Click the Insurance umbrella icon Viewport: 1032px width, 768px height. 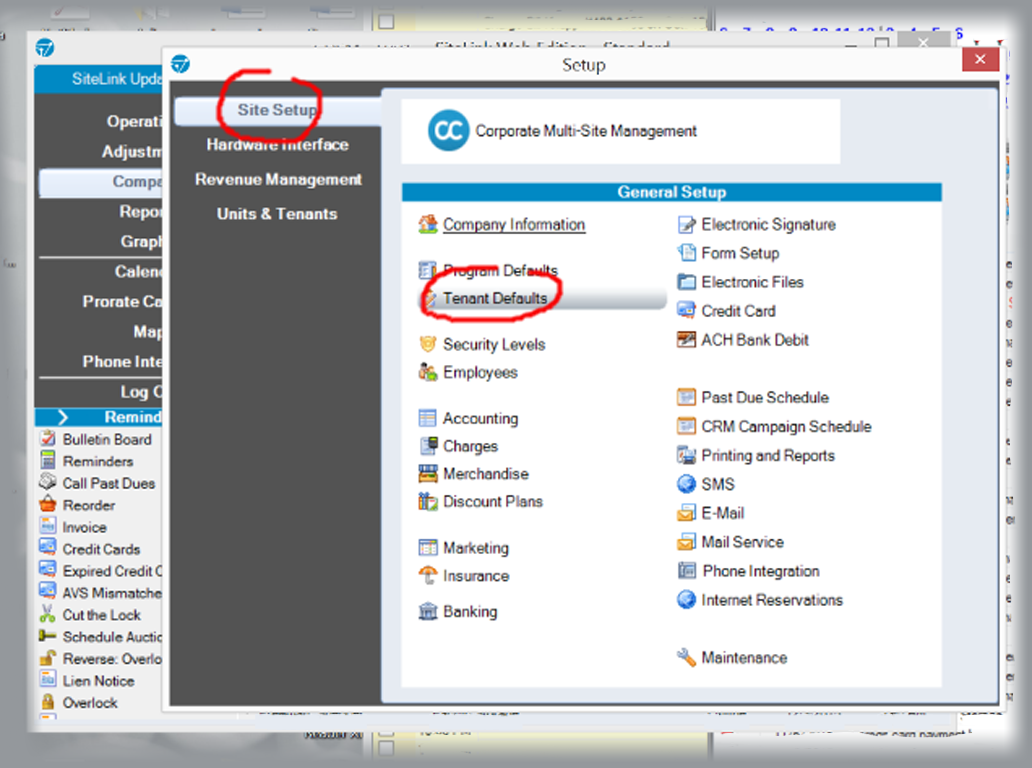click(x=428, y=576)
